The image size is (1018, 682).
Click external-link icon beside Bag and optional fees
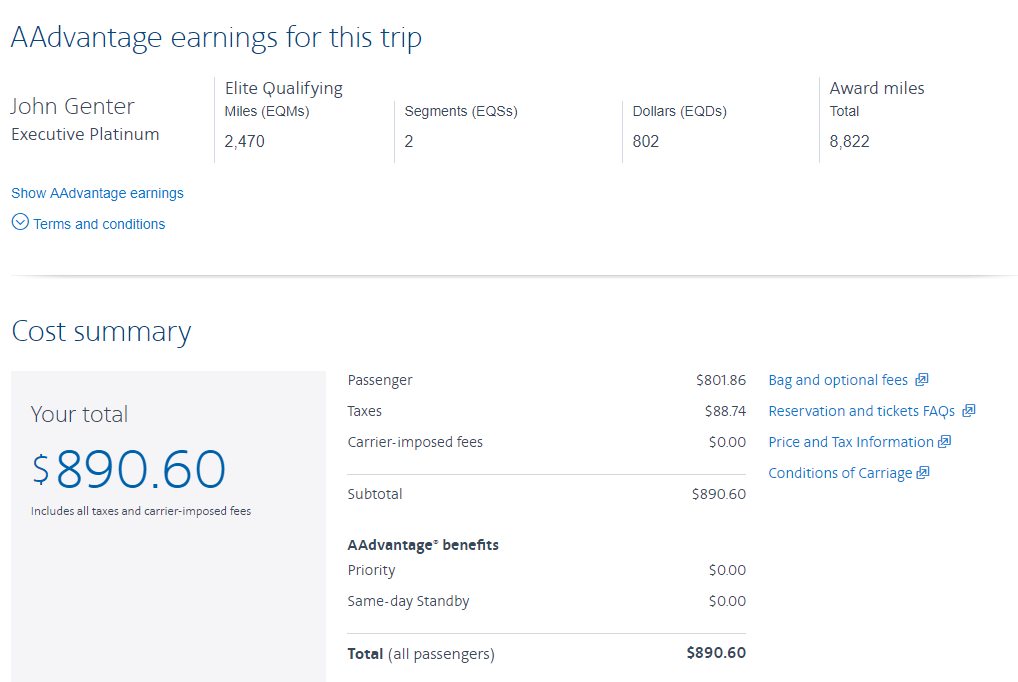[922, 380]
